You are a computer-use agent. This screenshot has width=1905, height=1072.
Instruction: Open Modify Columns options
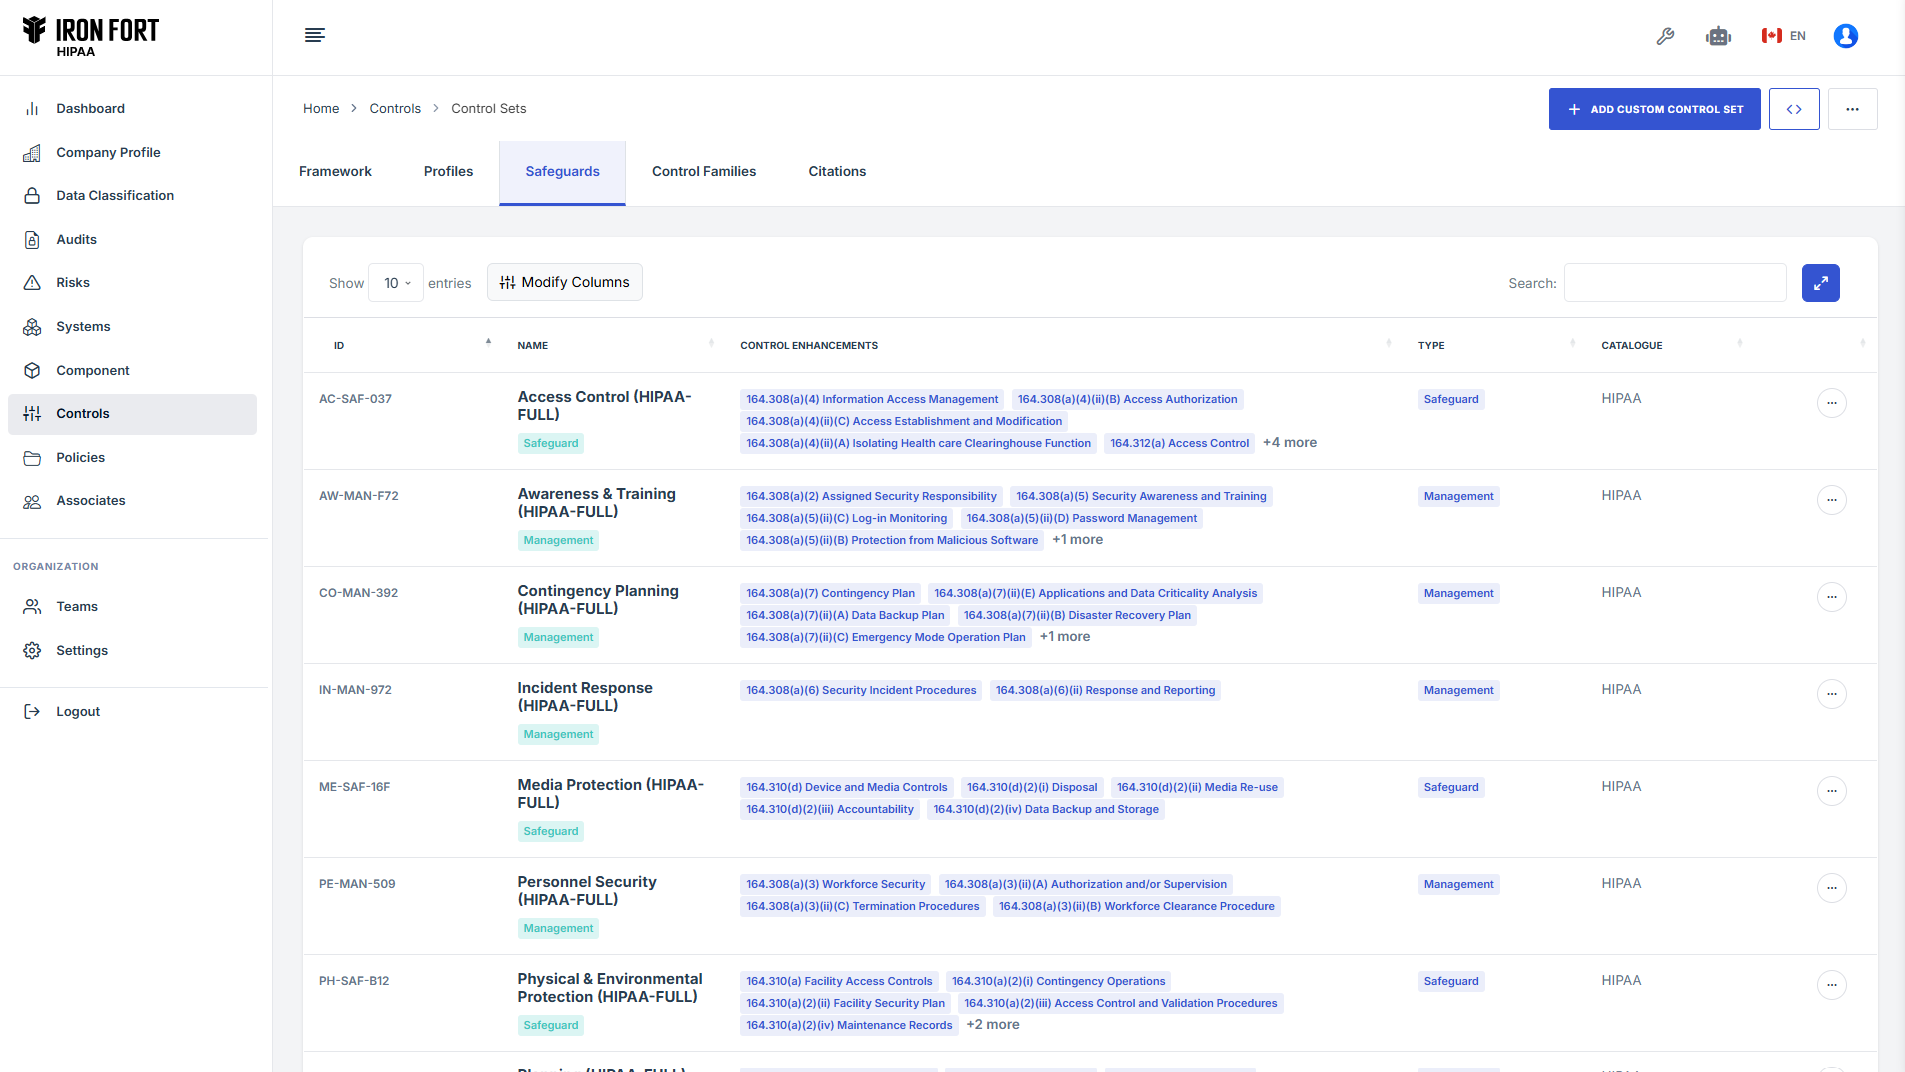coord(565,283)
